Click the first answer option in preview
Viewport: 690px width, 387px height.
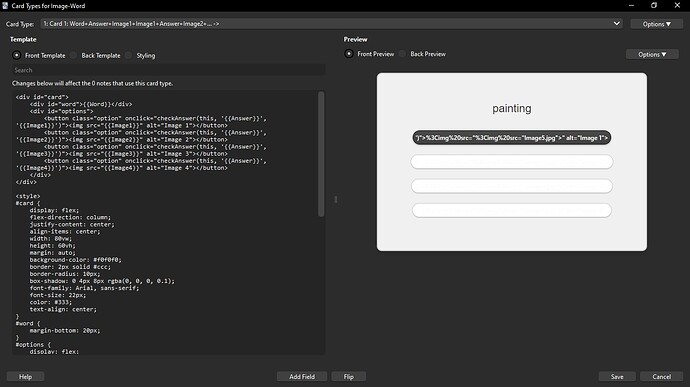(x=512, y=138)
